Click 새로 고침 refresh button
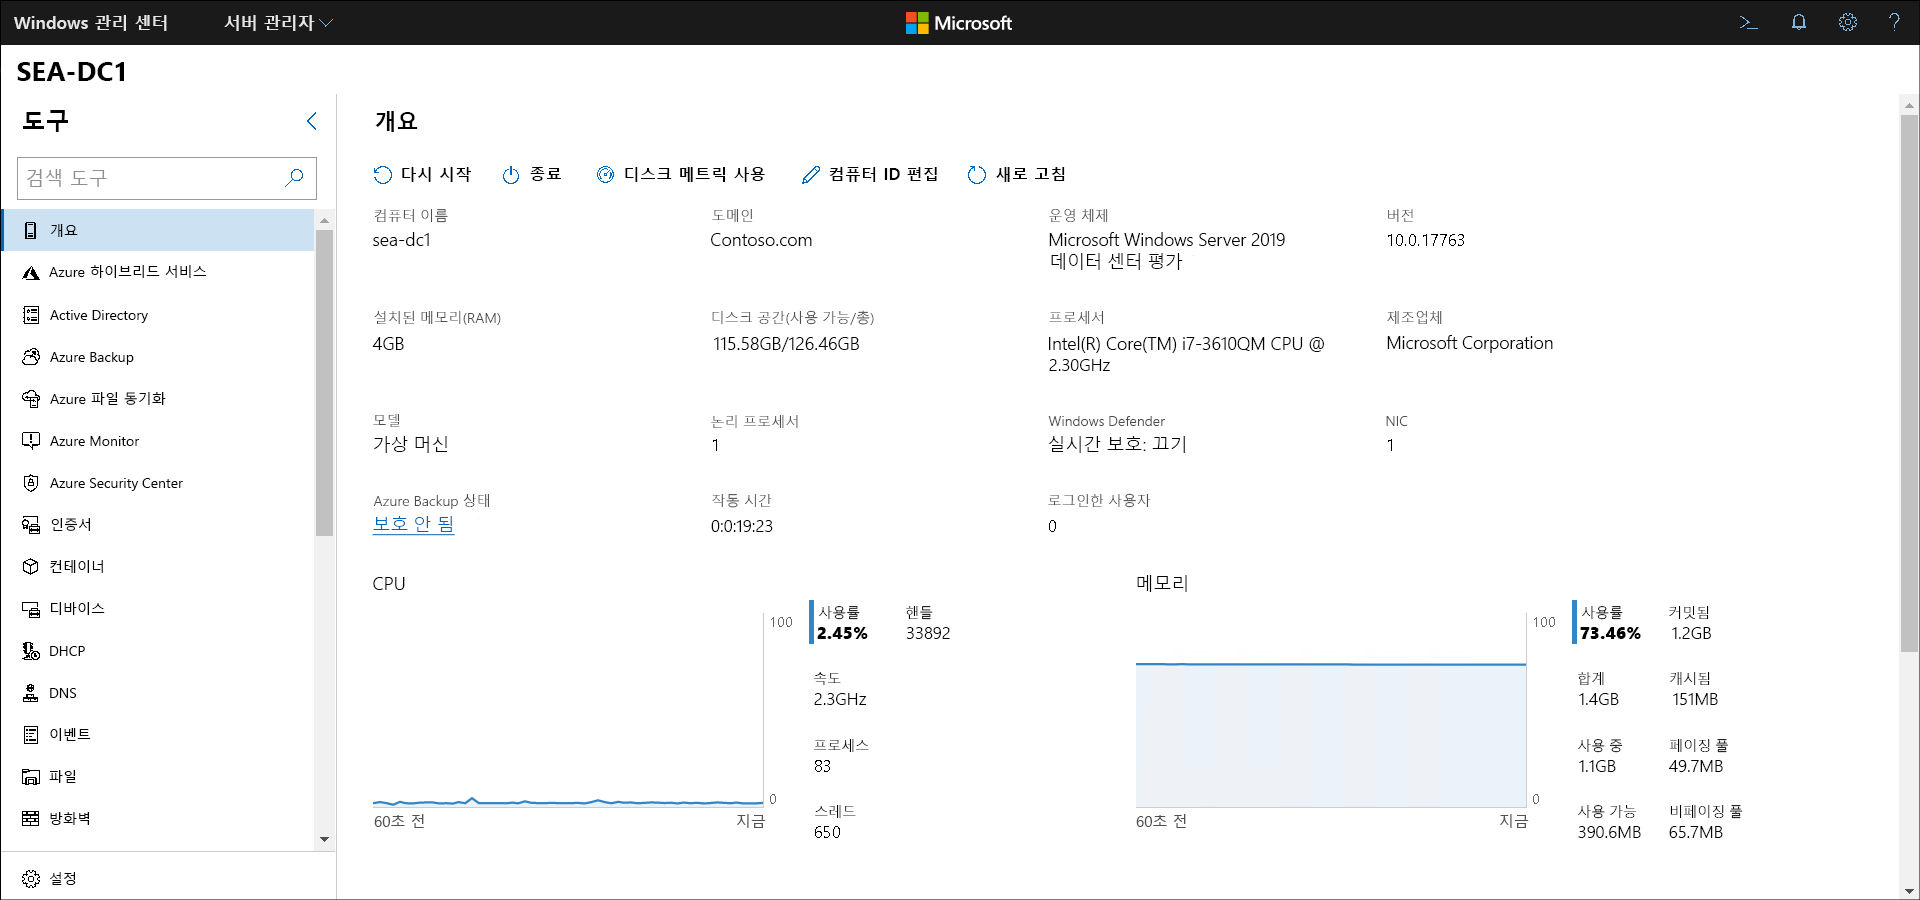 point(1016,175)
